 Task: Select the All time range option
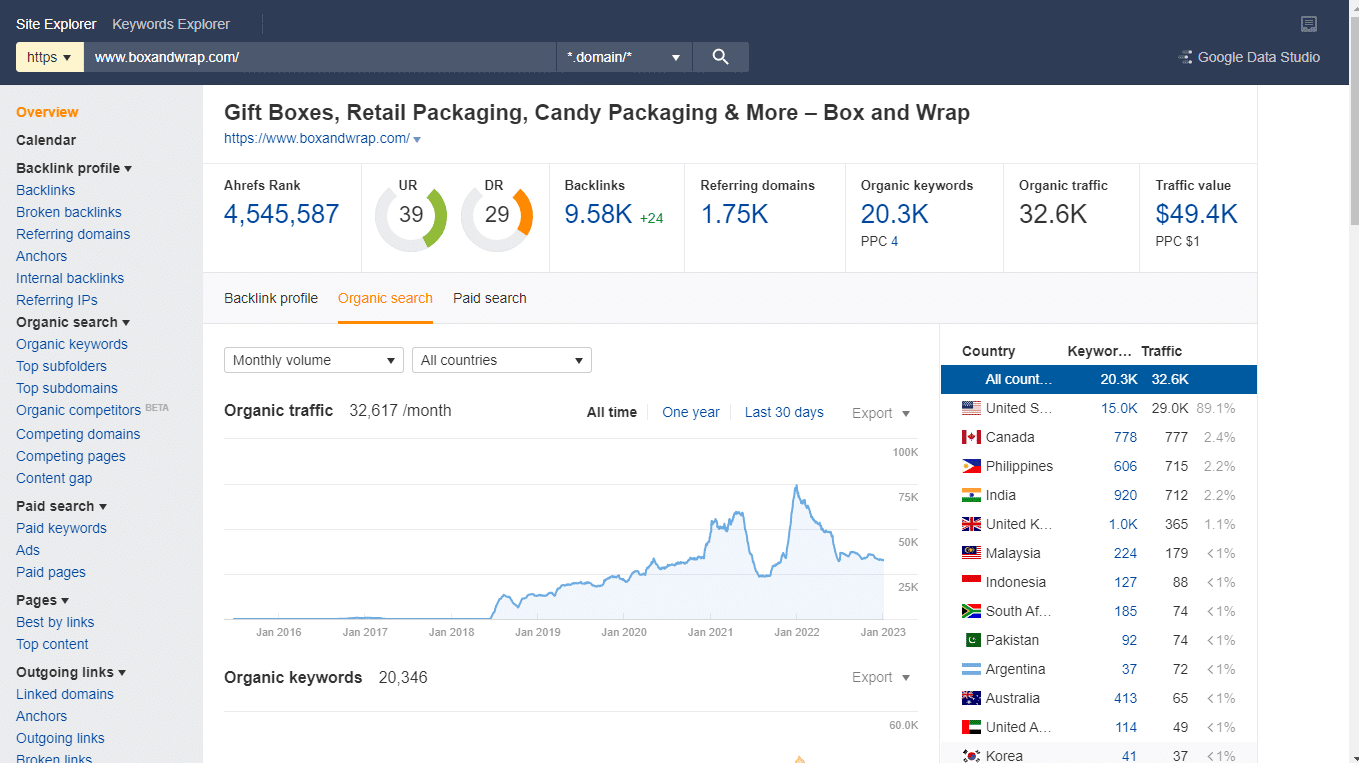611,412
